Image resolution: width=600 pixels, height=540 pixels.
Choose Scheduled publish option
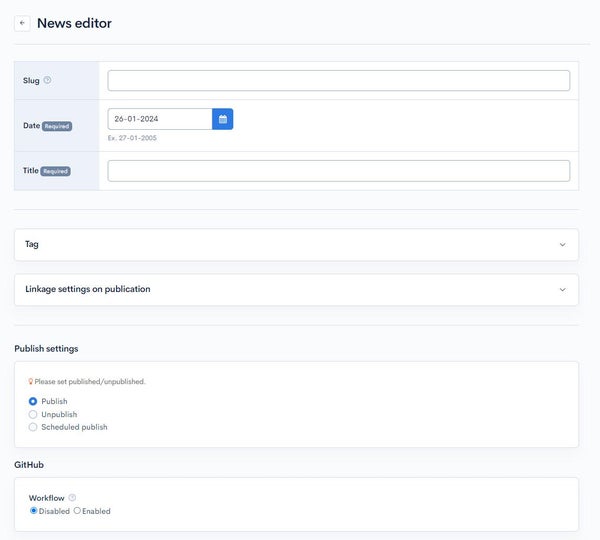(x=33, y=427)
